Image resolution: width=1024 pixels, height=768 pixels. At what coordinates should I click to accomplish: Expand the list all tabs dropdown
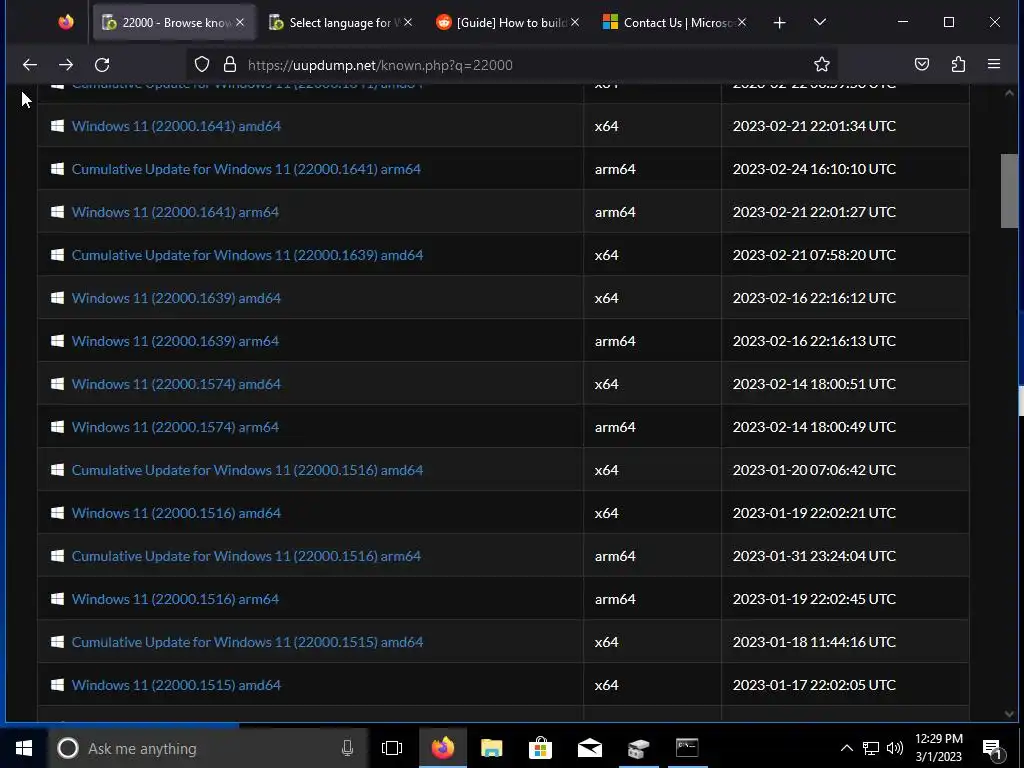tap(820, 22)
